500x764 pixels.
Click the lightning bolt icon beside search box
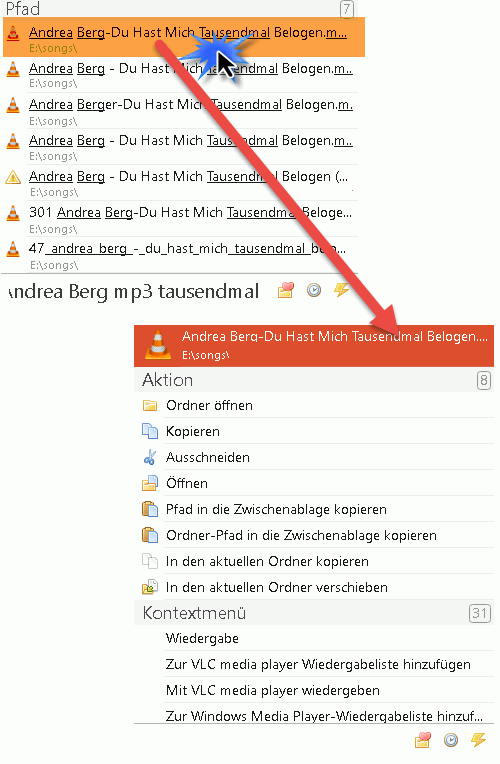pos(342,290)
